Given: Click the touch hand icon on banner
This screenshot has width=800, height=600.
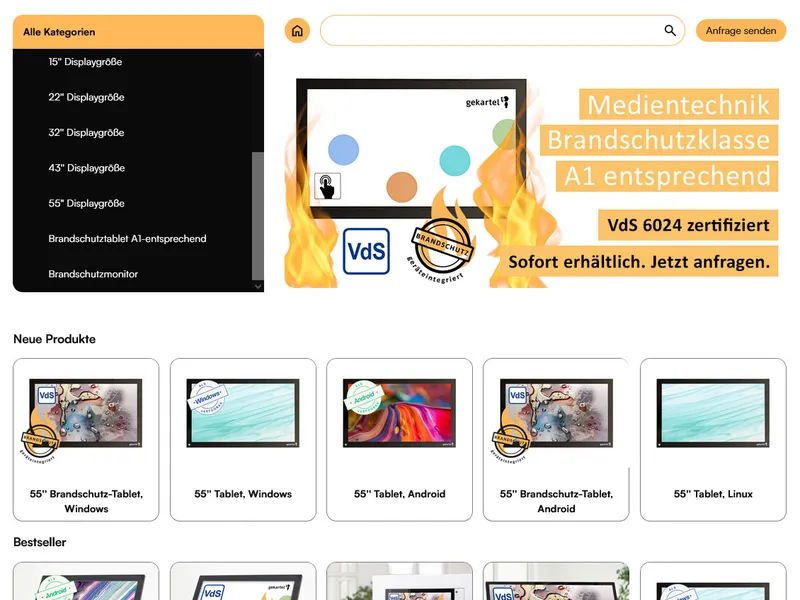Looking at the screenshot, I should [328, 186].
